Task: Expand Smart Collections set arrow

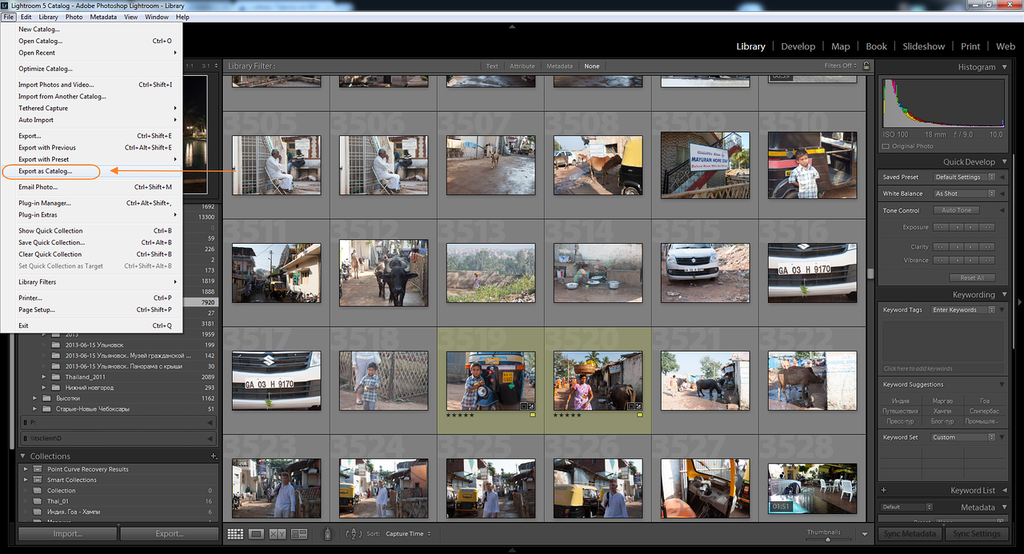Action: (x=25, y=480)
